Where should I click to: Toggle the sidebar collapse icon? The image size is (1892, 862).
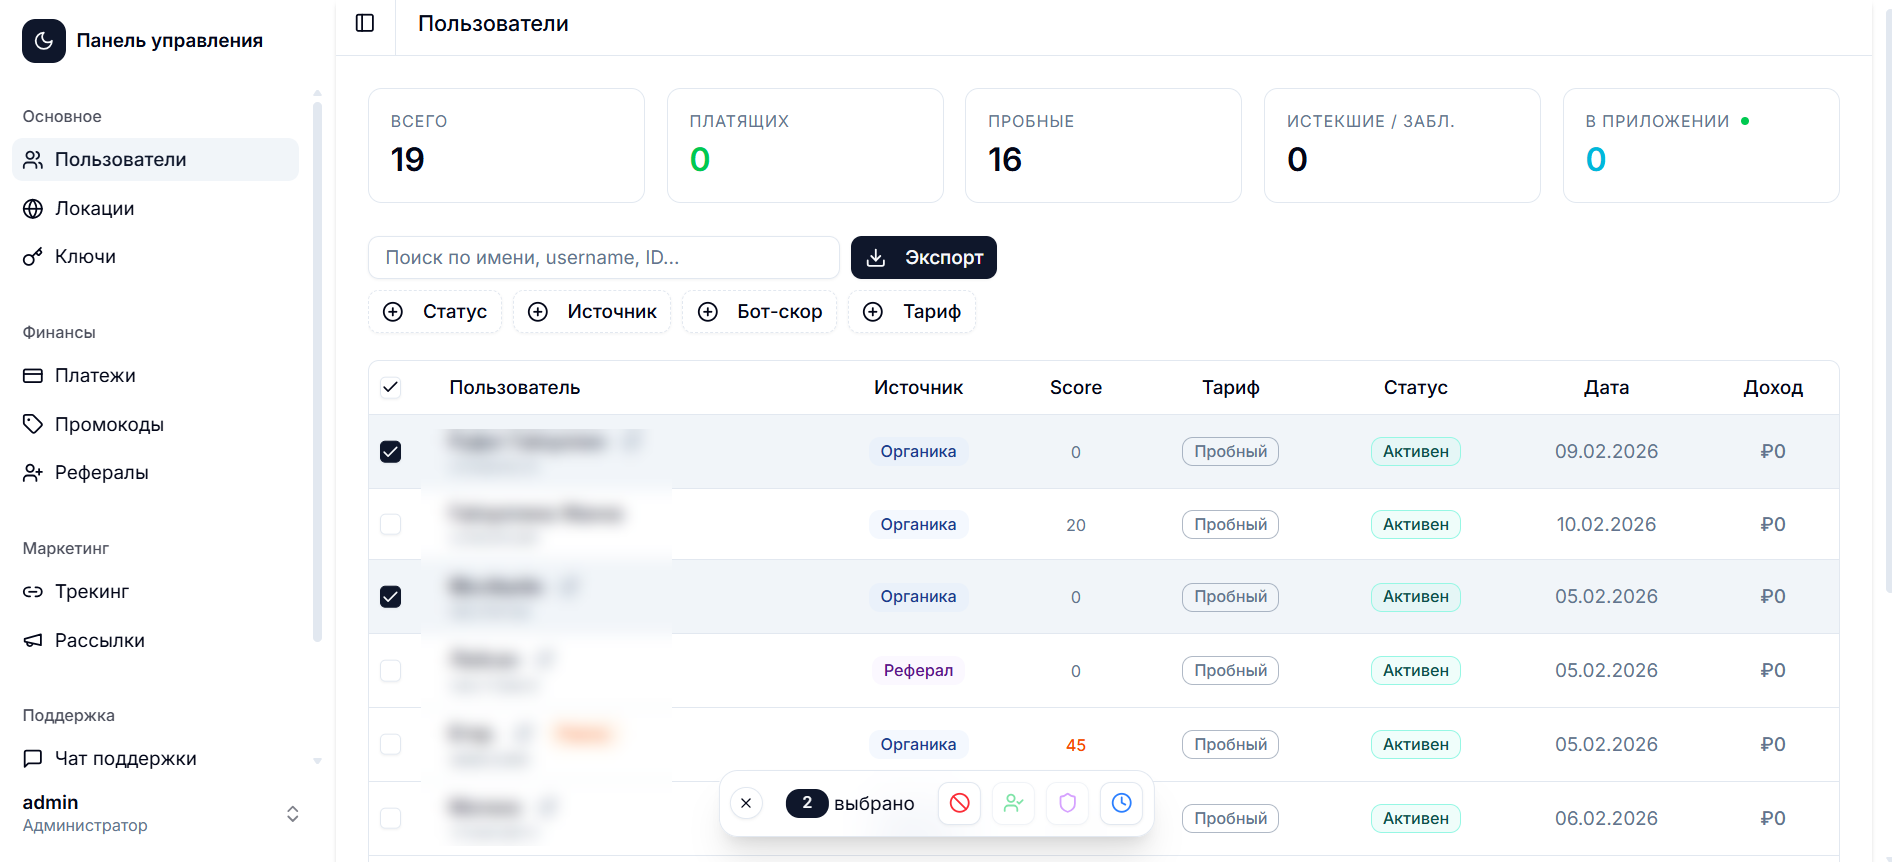(365, 23)
